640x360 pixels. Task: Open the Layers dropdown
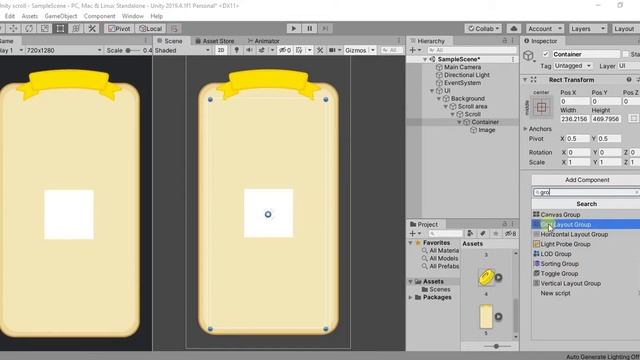[x=587, y=29]
